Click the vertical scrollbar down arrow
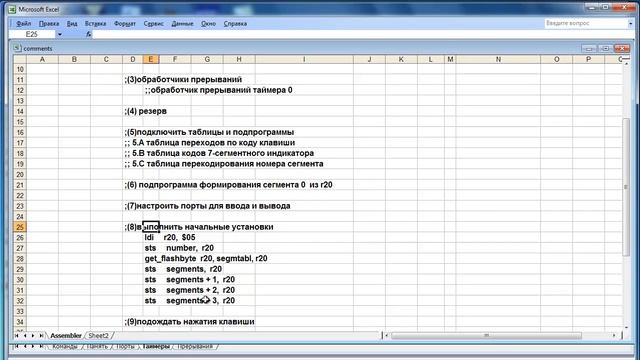Viewport: 640px width, 360px height. (626, 327)
